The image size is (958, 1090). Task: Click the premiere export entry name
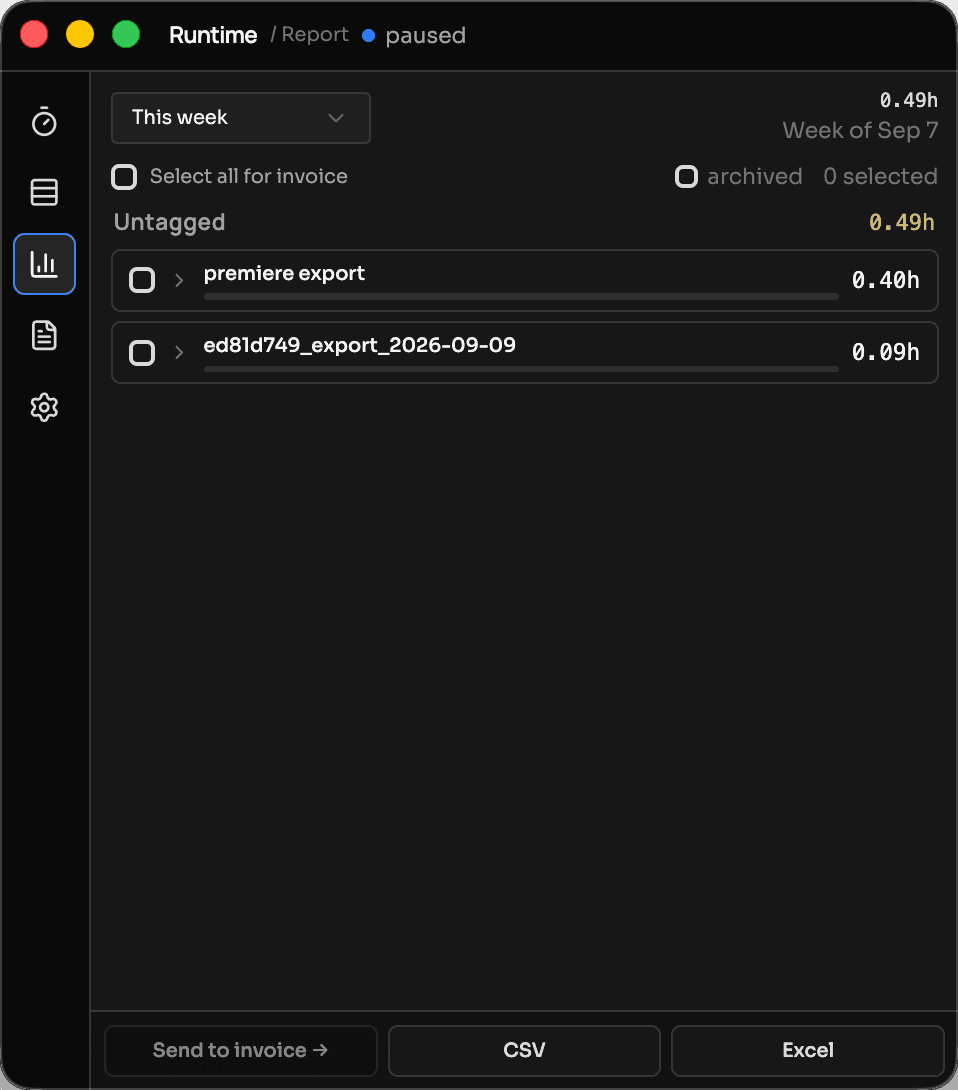[284, 274]
